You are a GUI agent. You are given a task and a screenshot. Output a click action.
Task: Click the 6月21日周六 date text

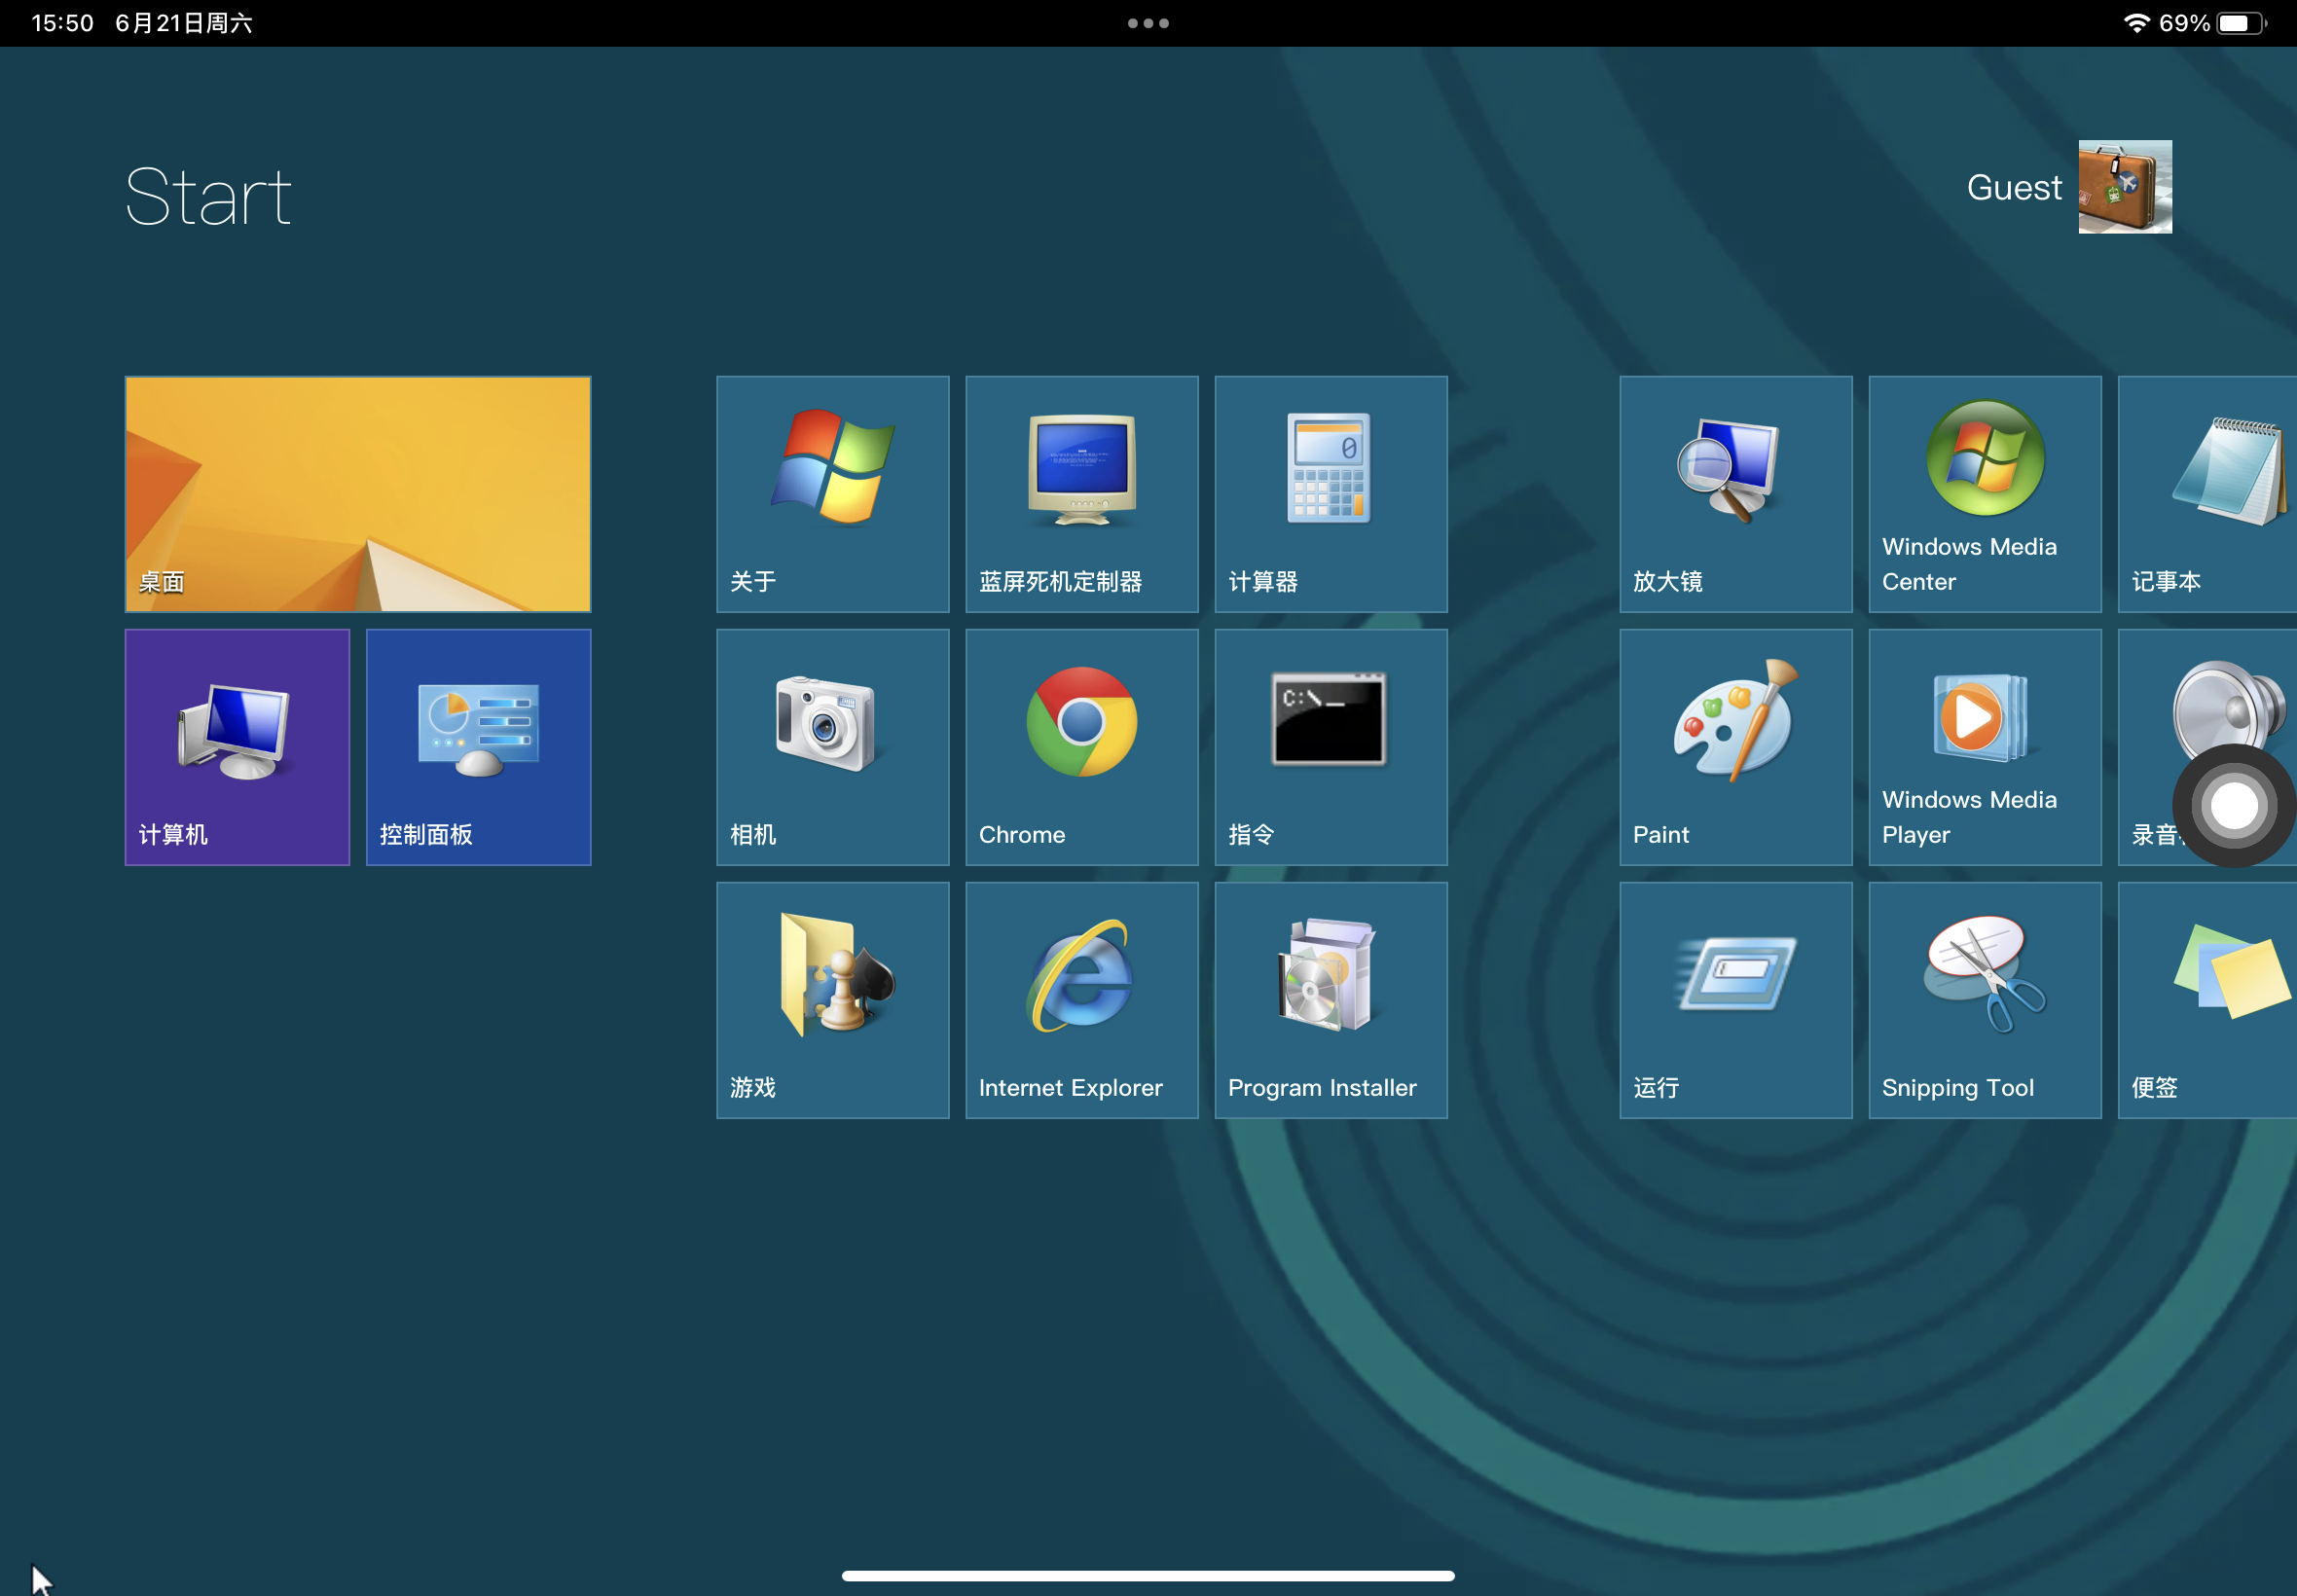[184, 23]
